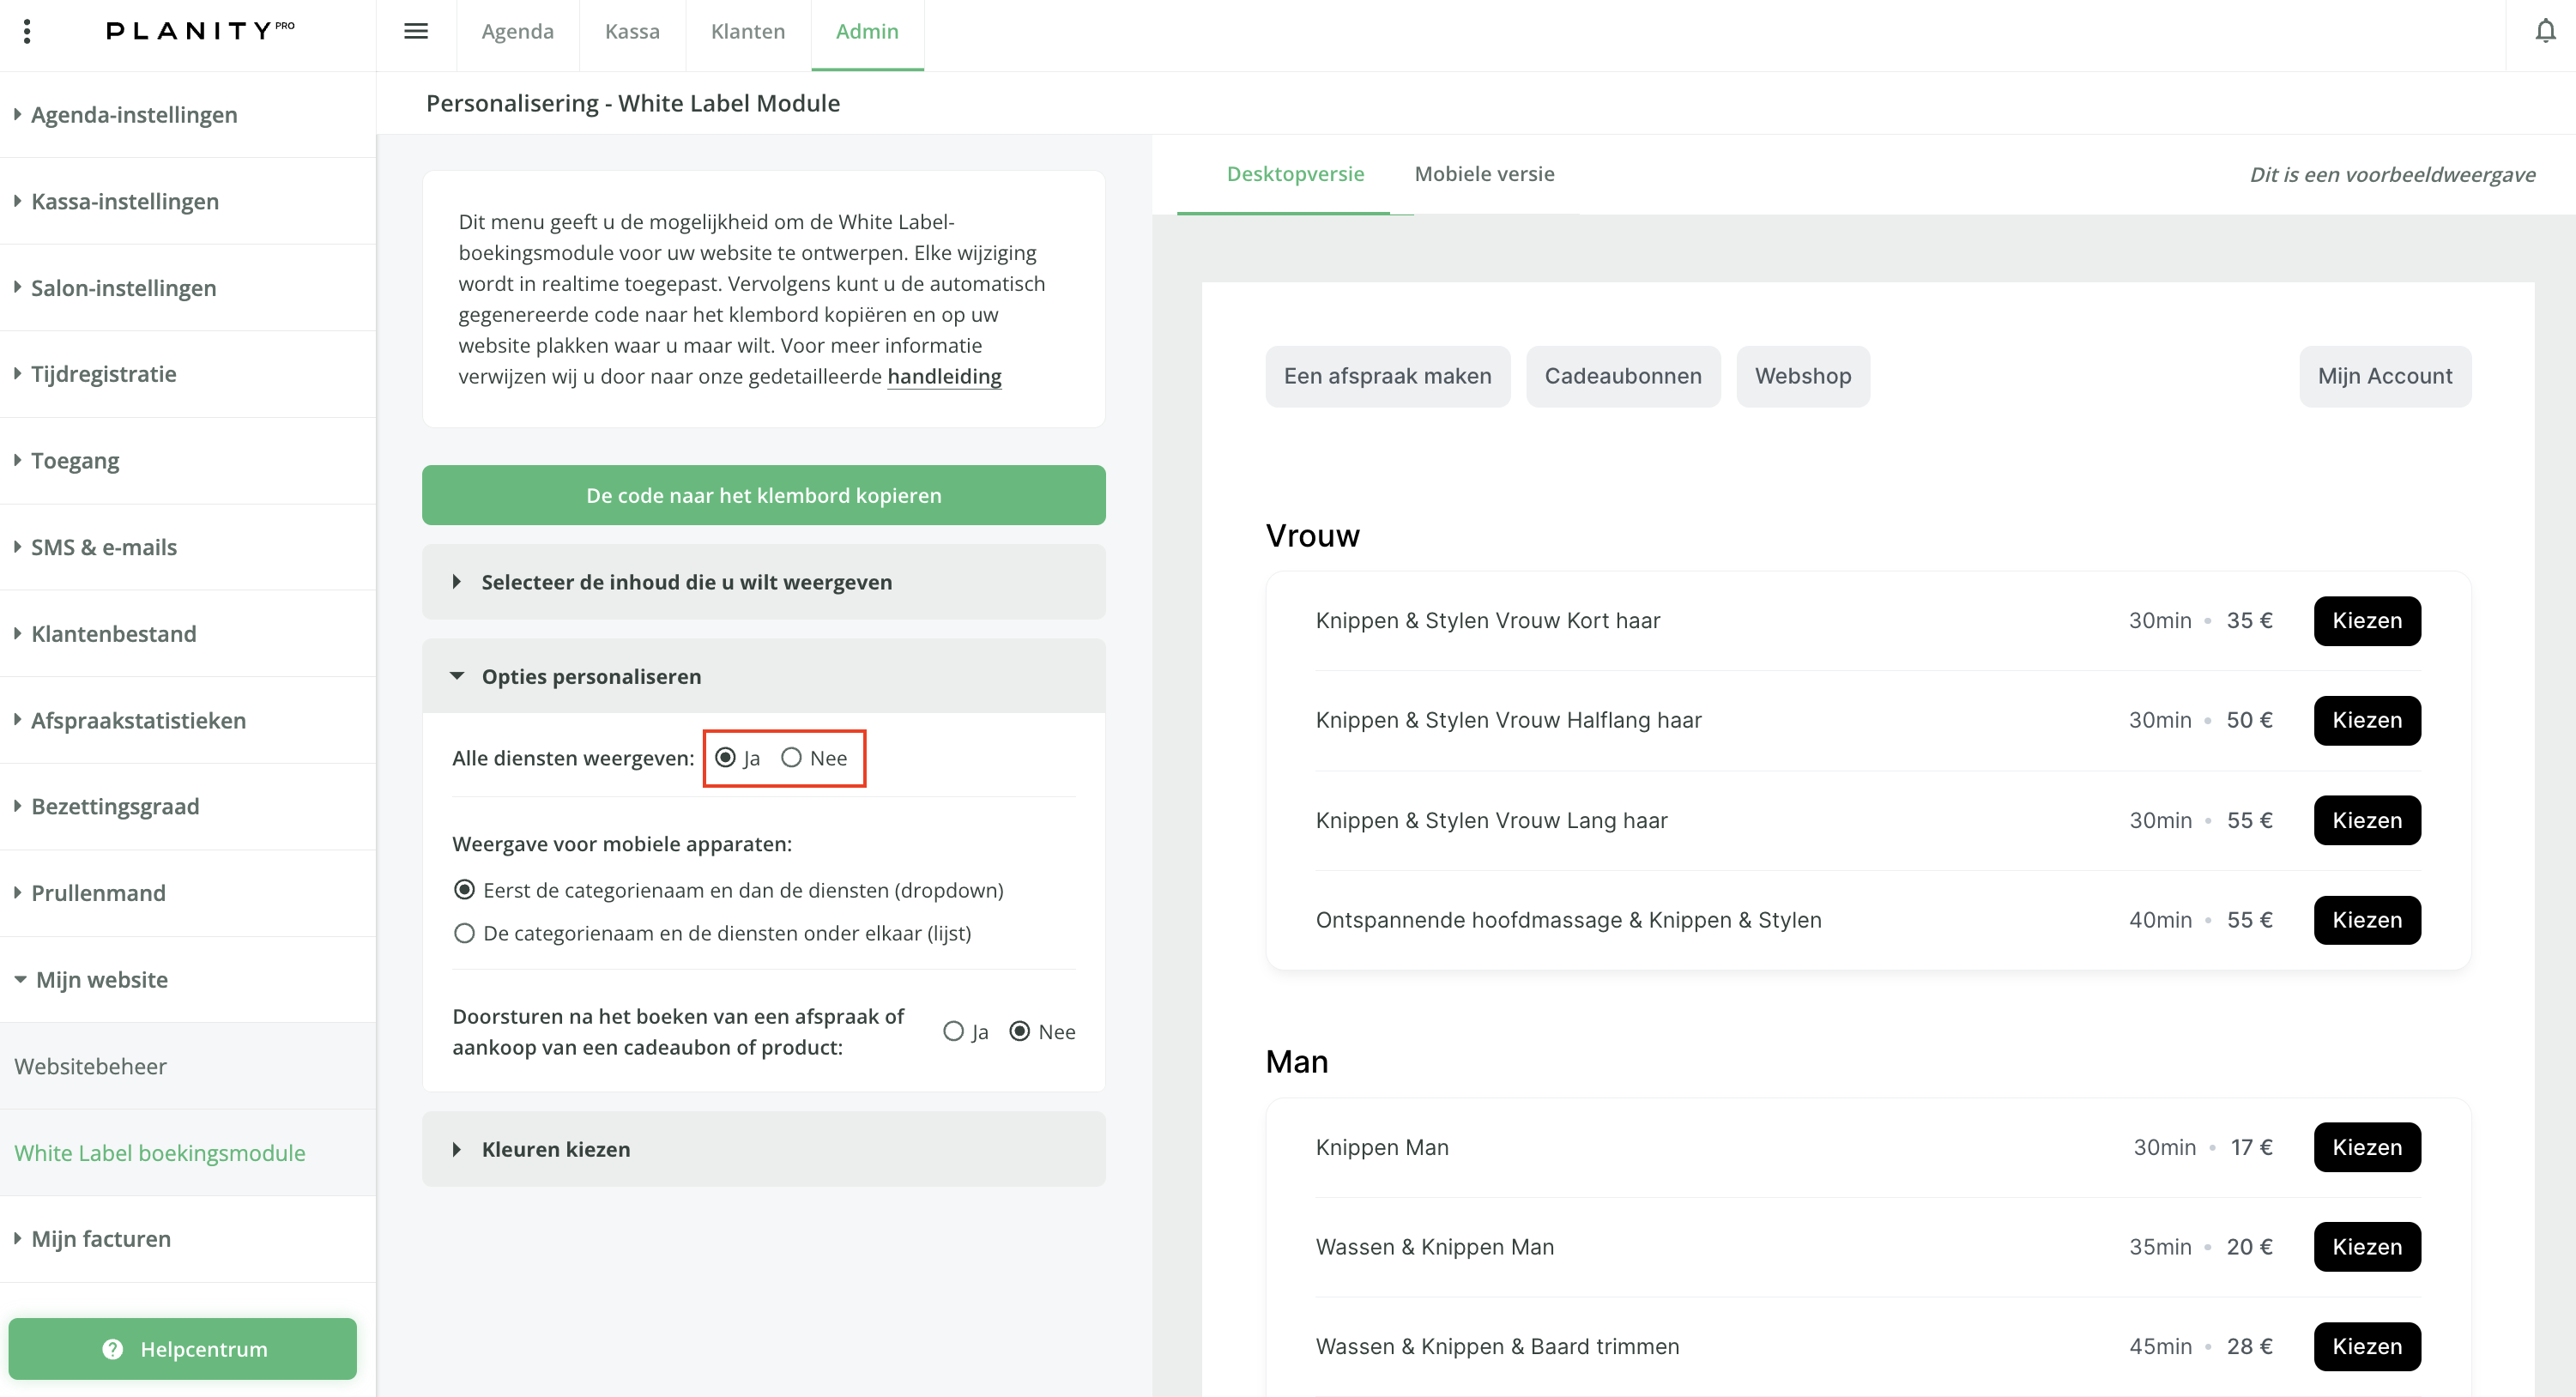This screenshot has width=2576, height=1397.
Task: Choose the dropdown mobile display option
Action: pyautogui.click(x=464, y=890)
